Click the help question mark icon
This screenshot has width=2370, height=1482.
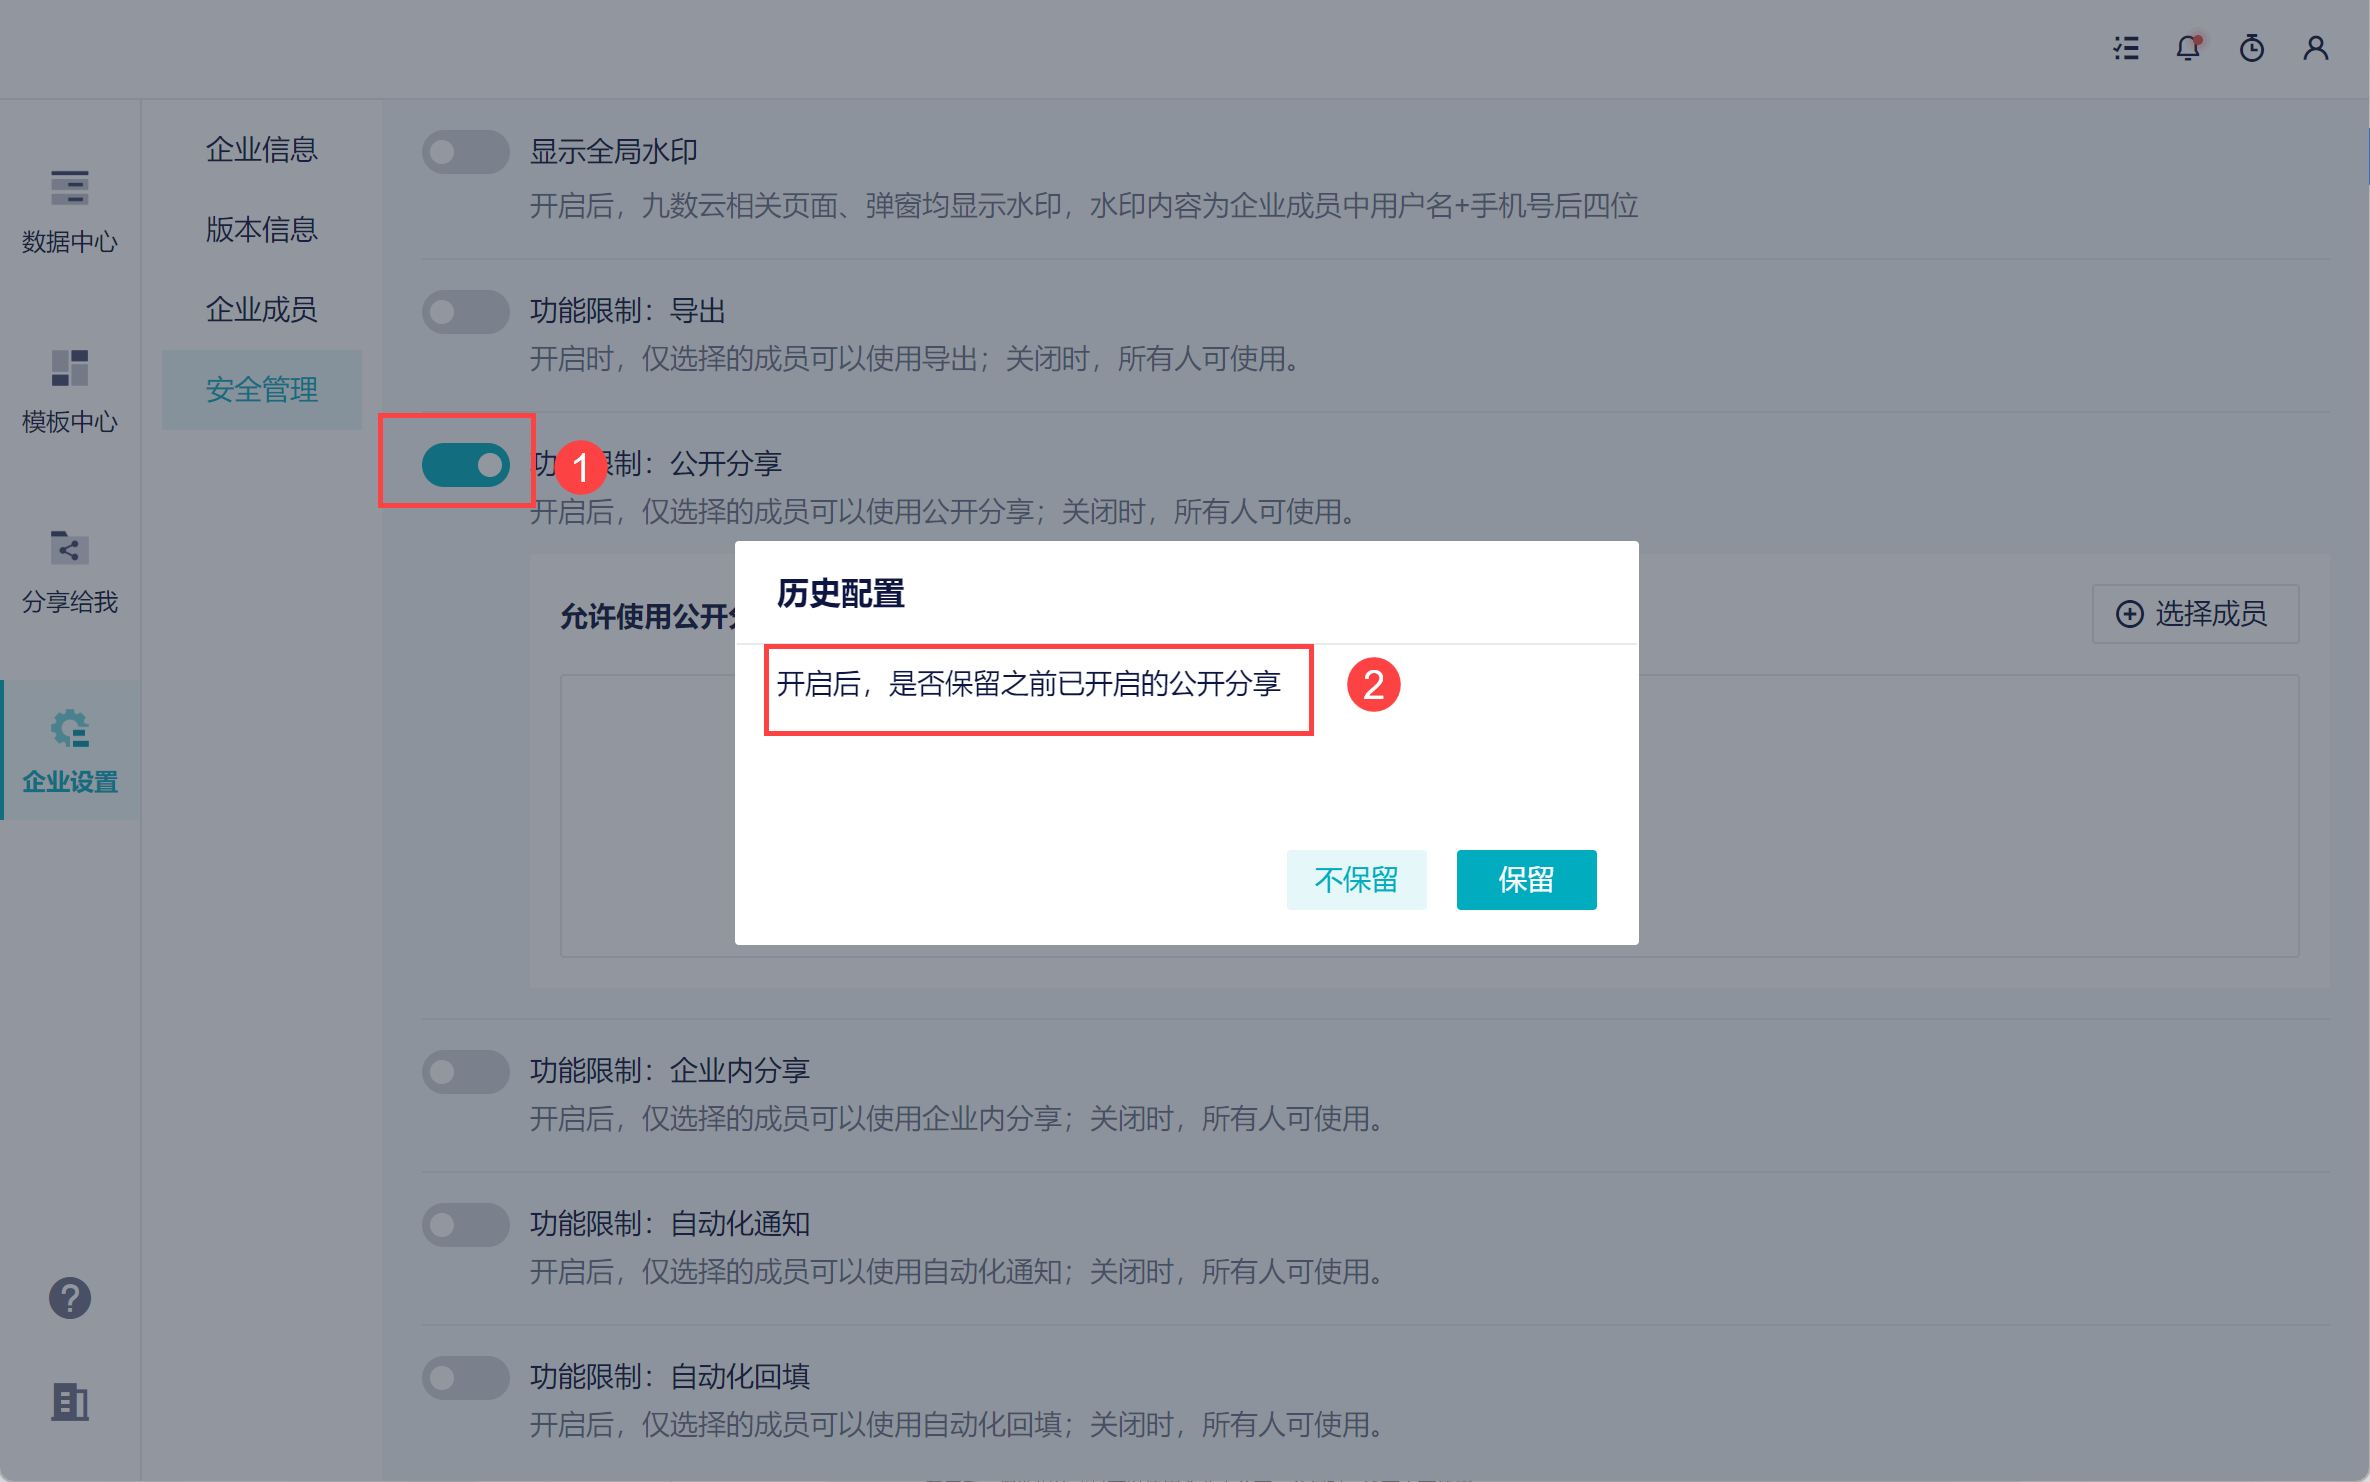[70, 1298]
